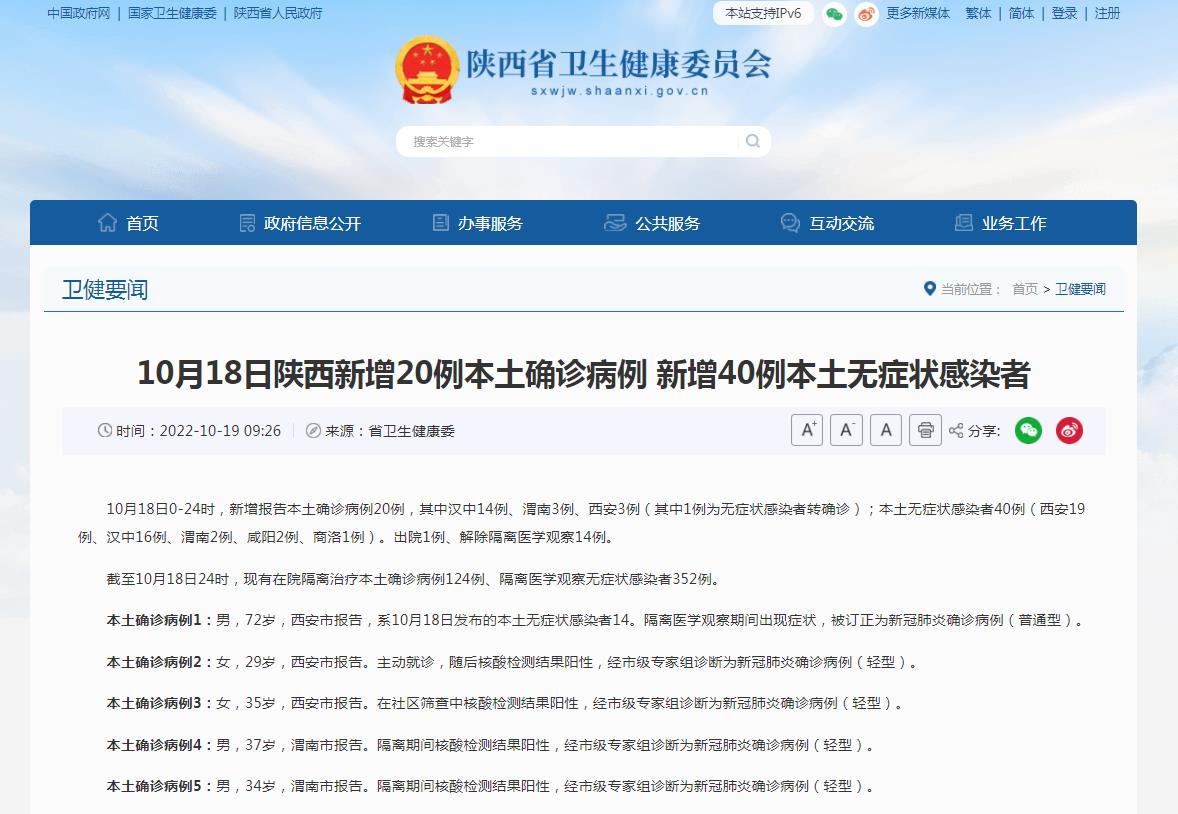The width and height of the screenshot is (1178, 814).
Task: Share article via green WeChat icon
Action: 1028,430
